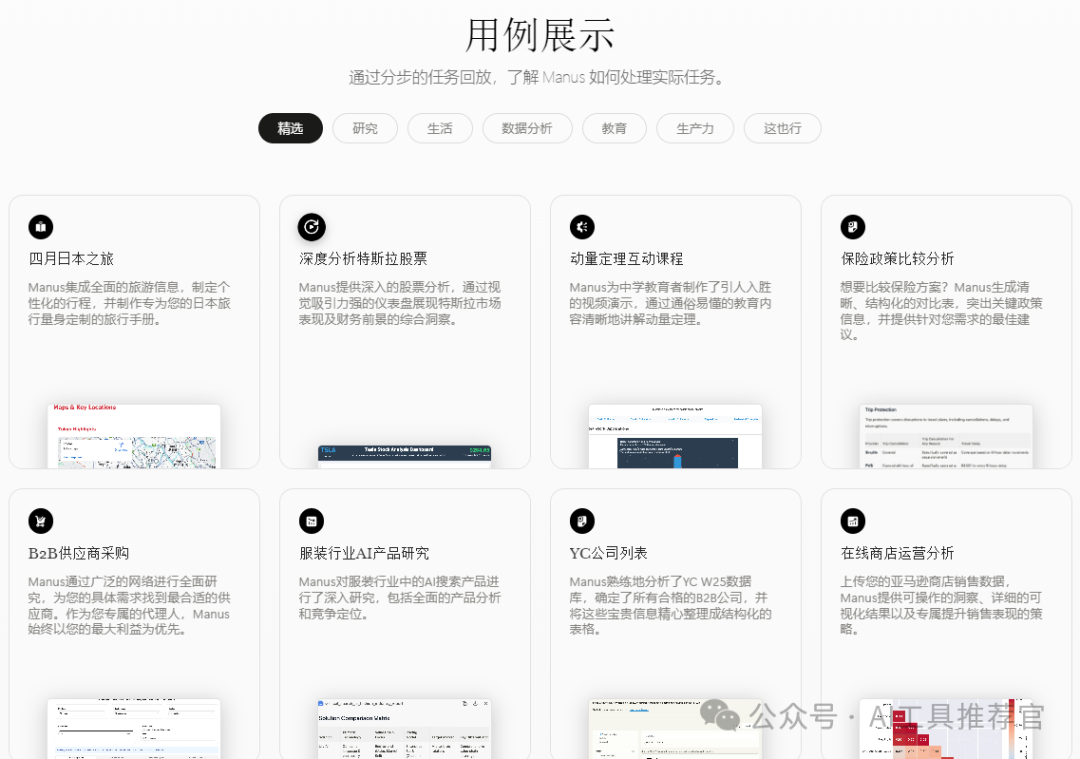Image resolution: width=1080 pixels, height=759 pixels.
Task: Open the 保险政策比较分析 title
Action: point(897,259)
